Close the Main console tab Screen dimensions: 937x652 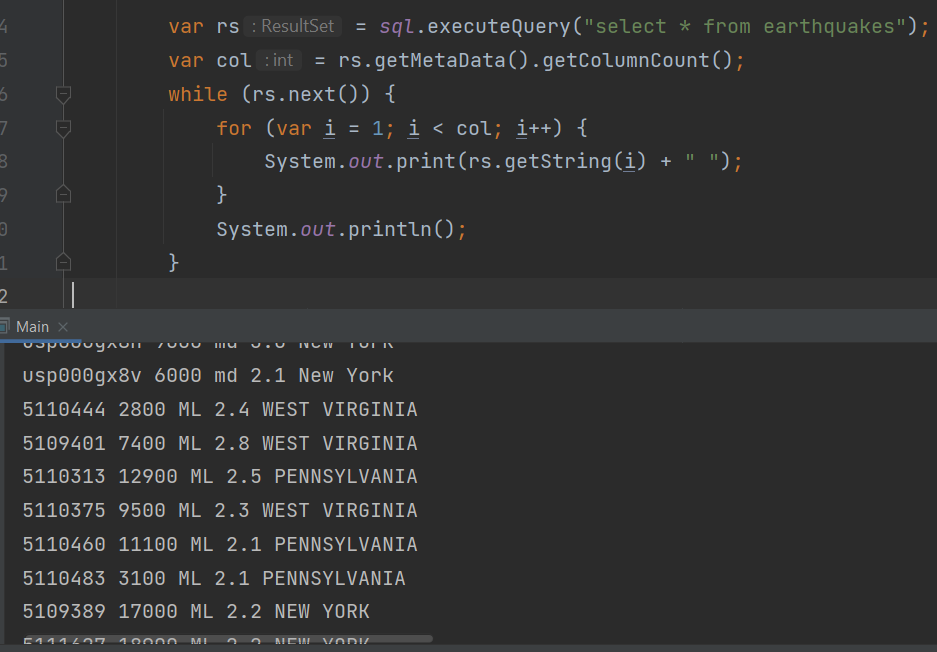tap(62, 326)
